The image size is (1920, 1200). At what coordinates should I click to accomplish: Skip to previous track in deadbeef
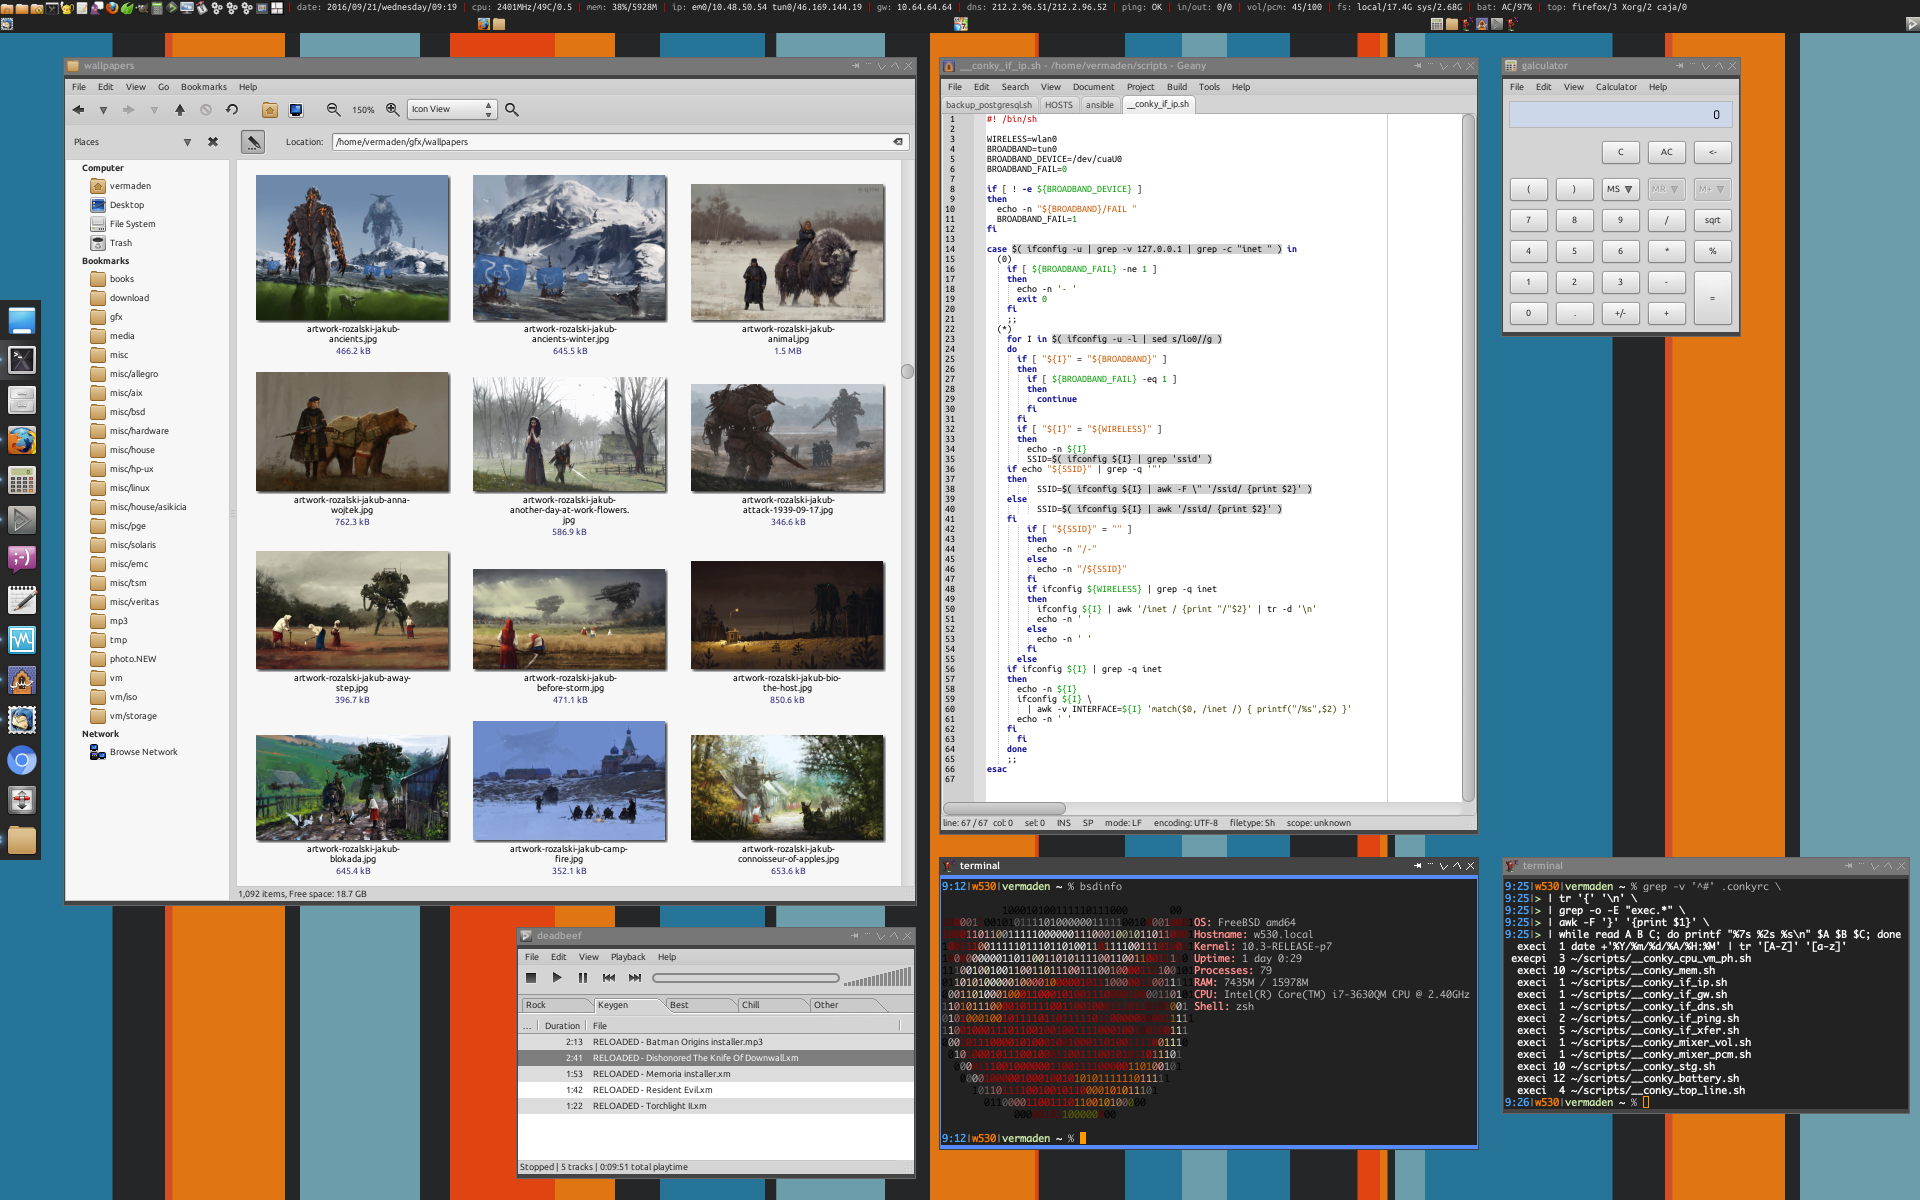(x=609, y=978)
